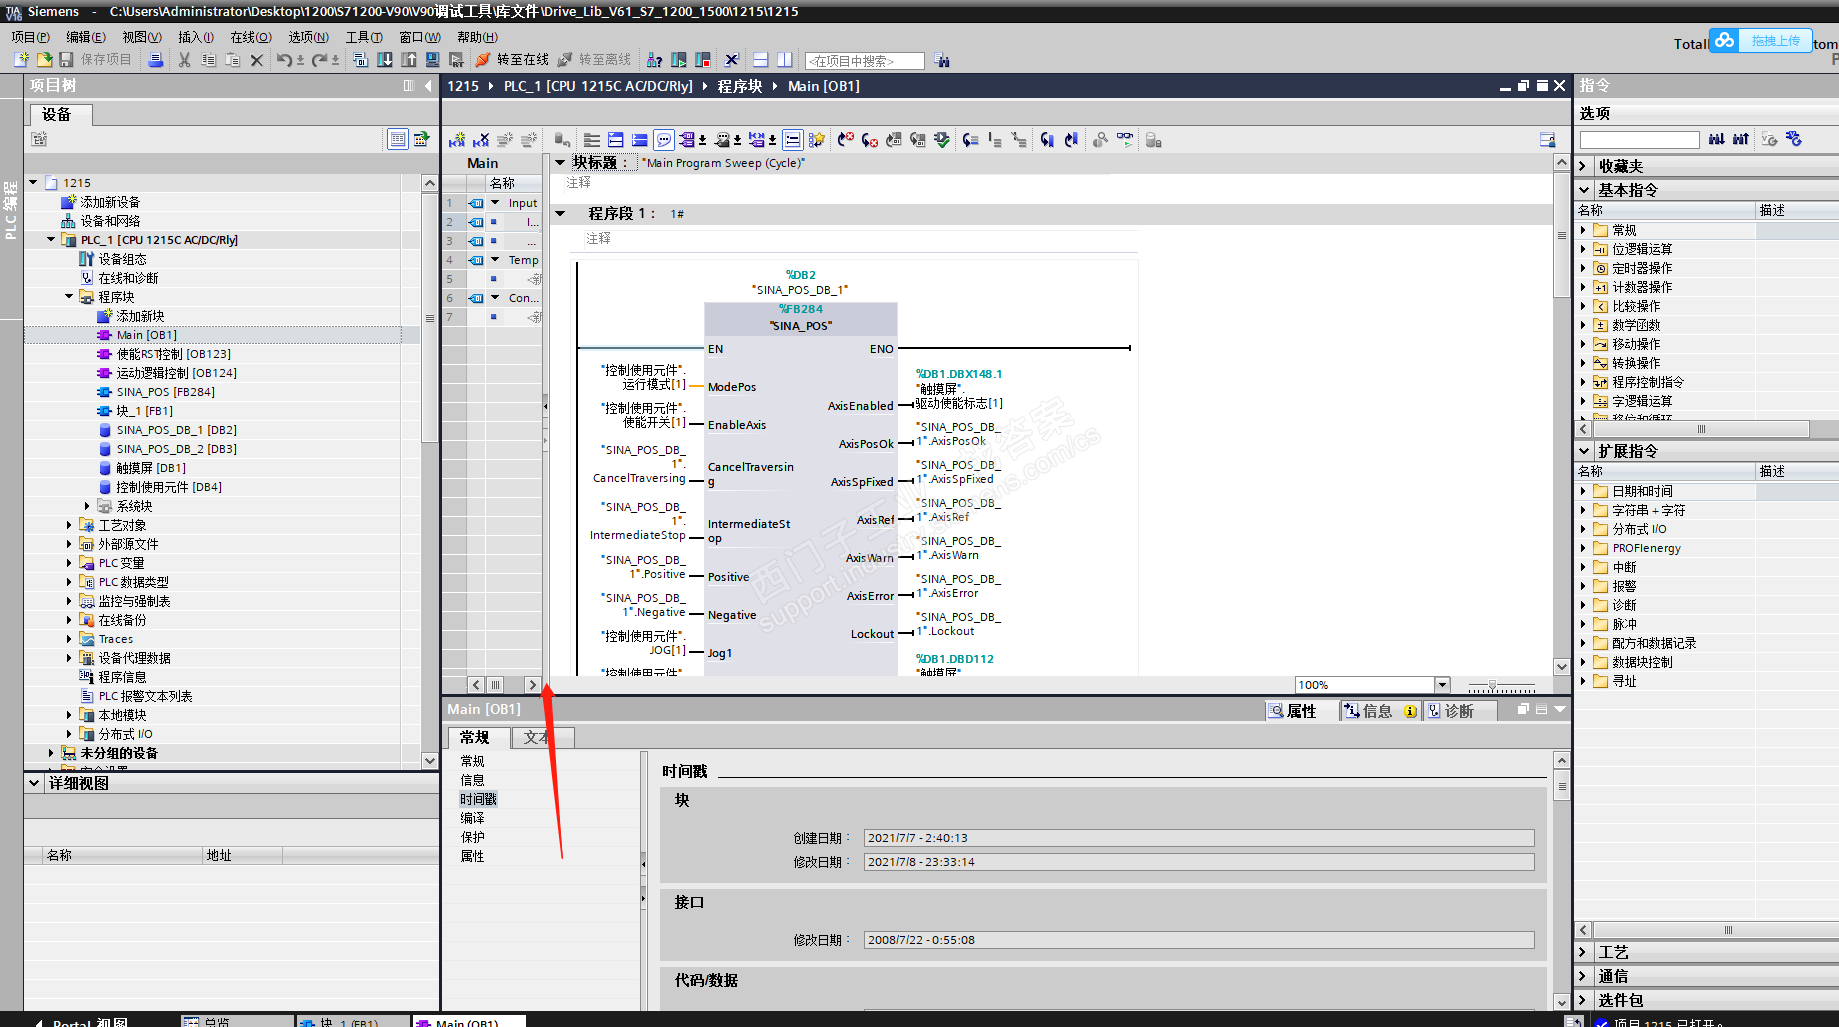Open the zoom level 100% dropdown
1839x1027 pixels.
pos(1442,685)
